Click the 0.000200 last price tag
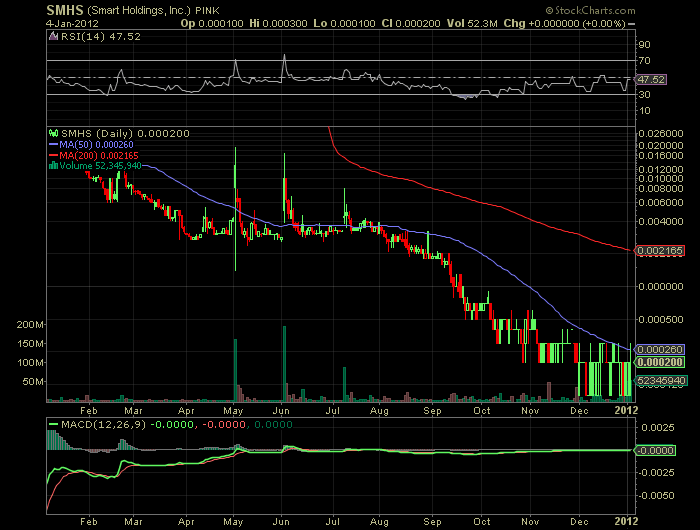Image resolution: width=700 pixels, height=530 pixels. point(660,362)
